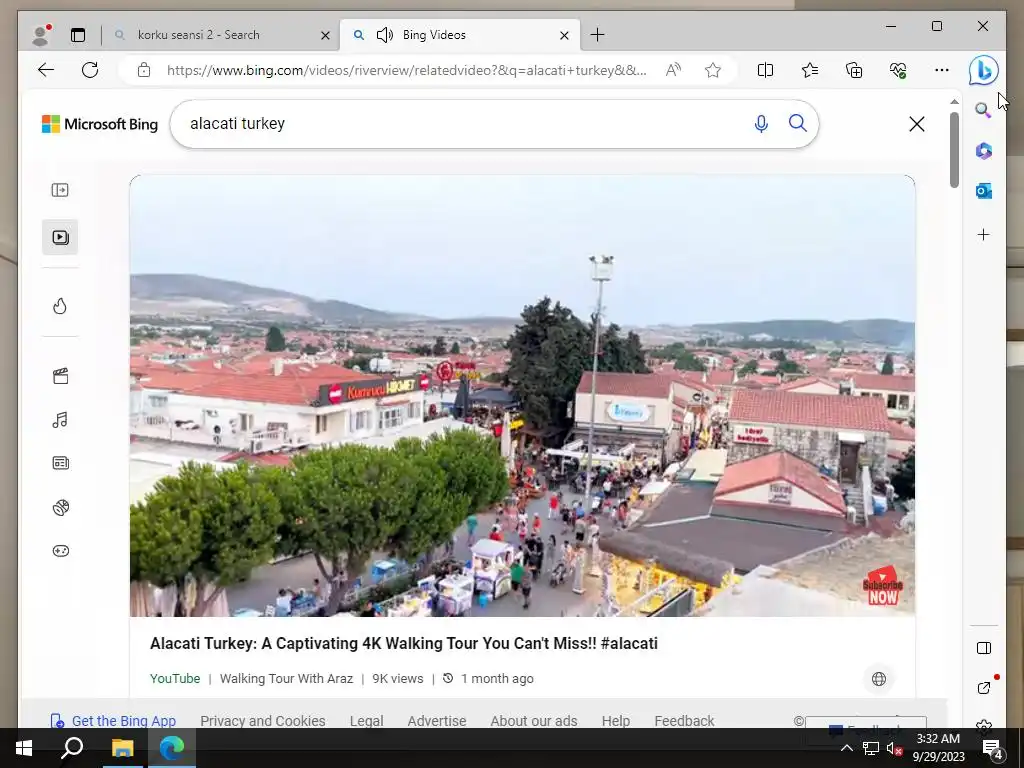Viewport: 1024px width, 768px height.
Task: Refresh the Bing Videos page
Action: point(90,70)
